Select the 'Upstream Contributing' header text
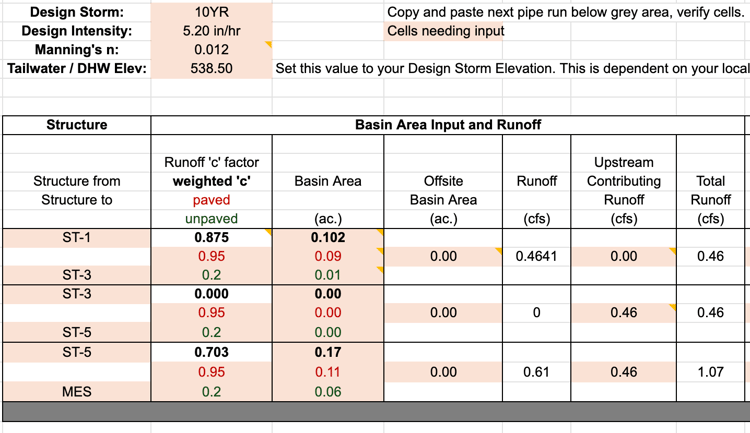The image size is (750, 433). tap(624, 172)
